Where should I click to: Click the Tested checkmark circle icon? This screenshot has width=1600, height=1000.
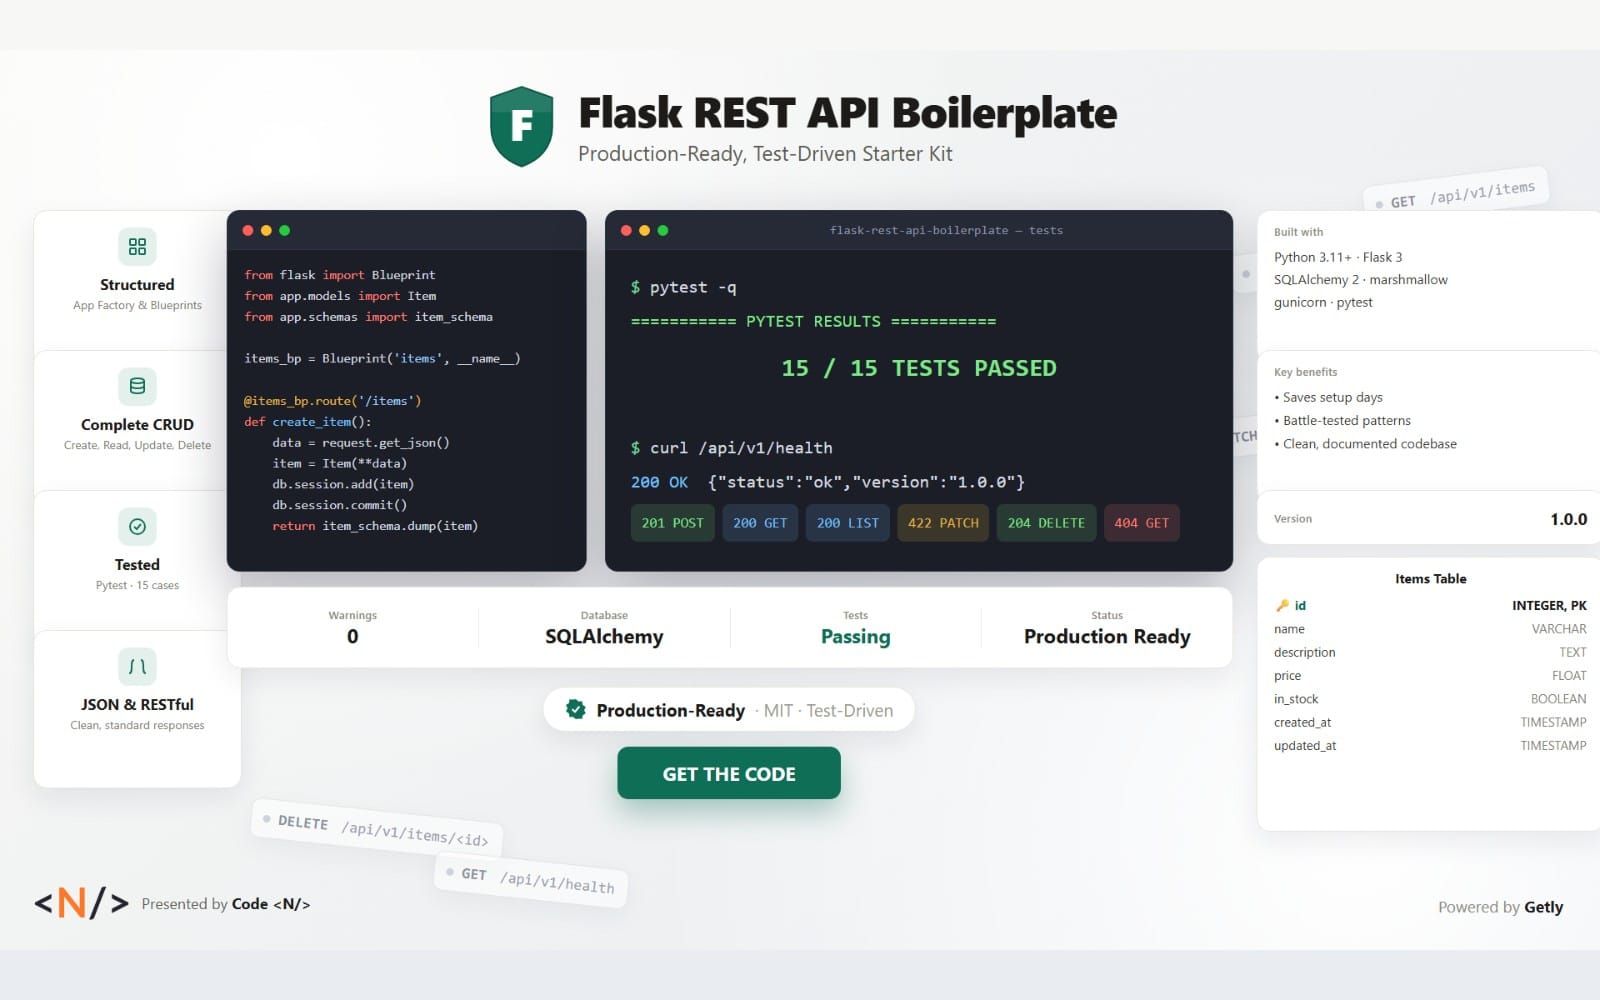pyautogui.click(x=137, y=526)
